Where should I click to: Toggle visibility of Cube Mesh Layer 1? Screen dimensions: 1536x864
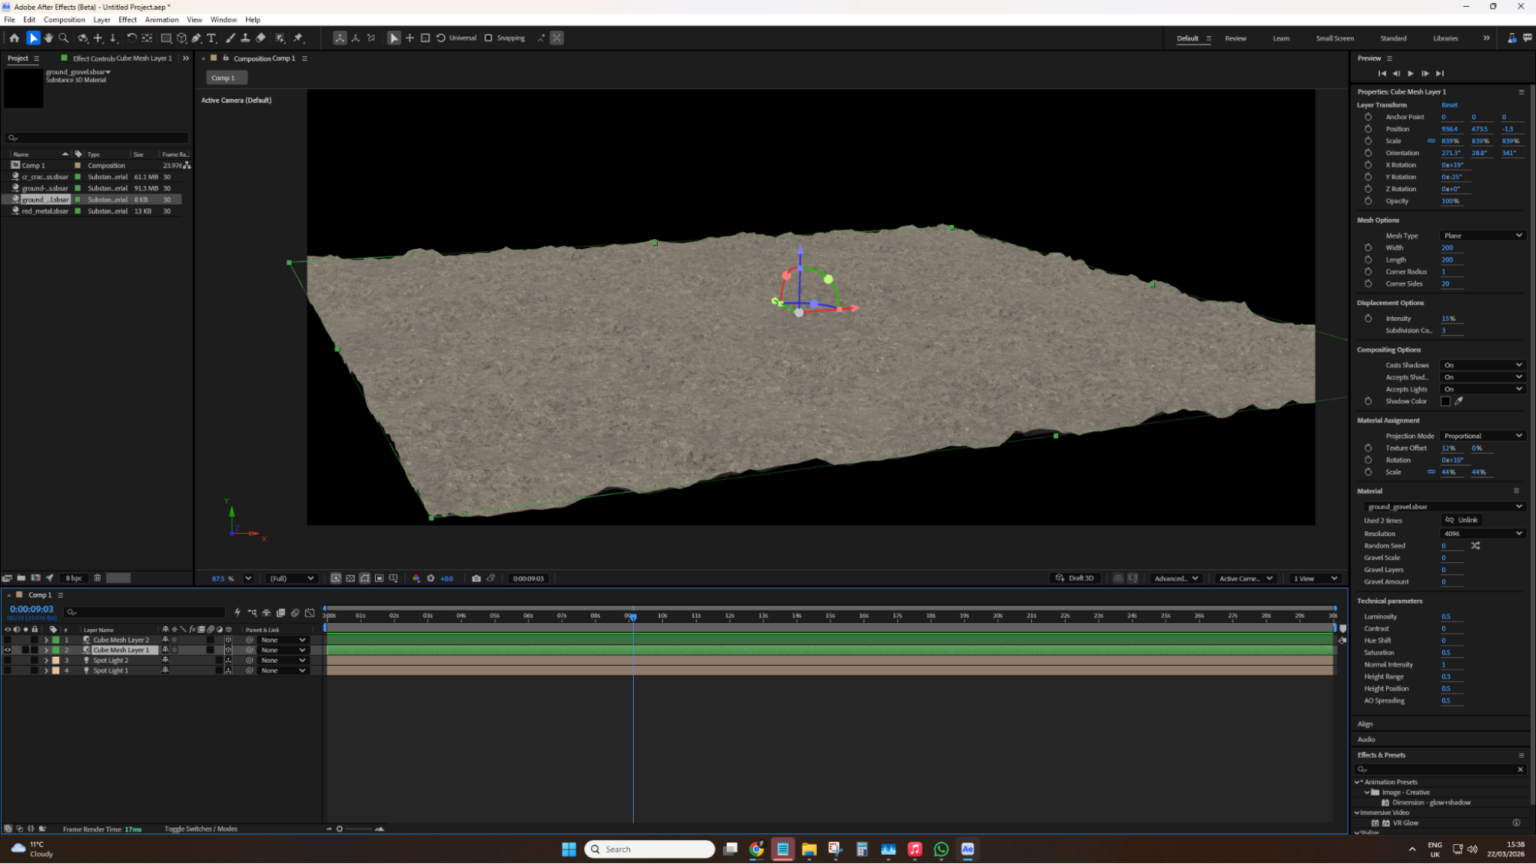pyautogui.click(x=8, y=650)
